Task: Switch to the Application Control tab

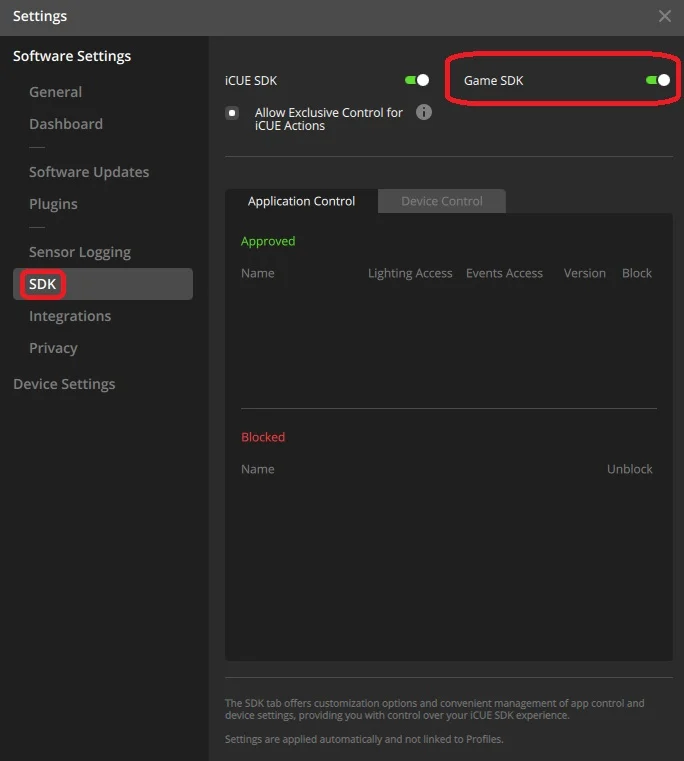Action: [x=301, y=201]
